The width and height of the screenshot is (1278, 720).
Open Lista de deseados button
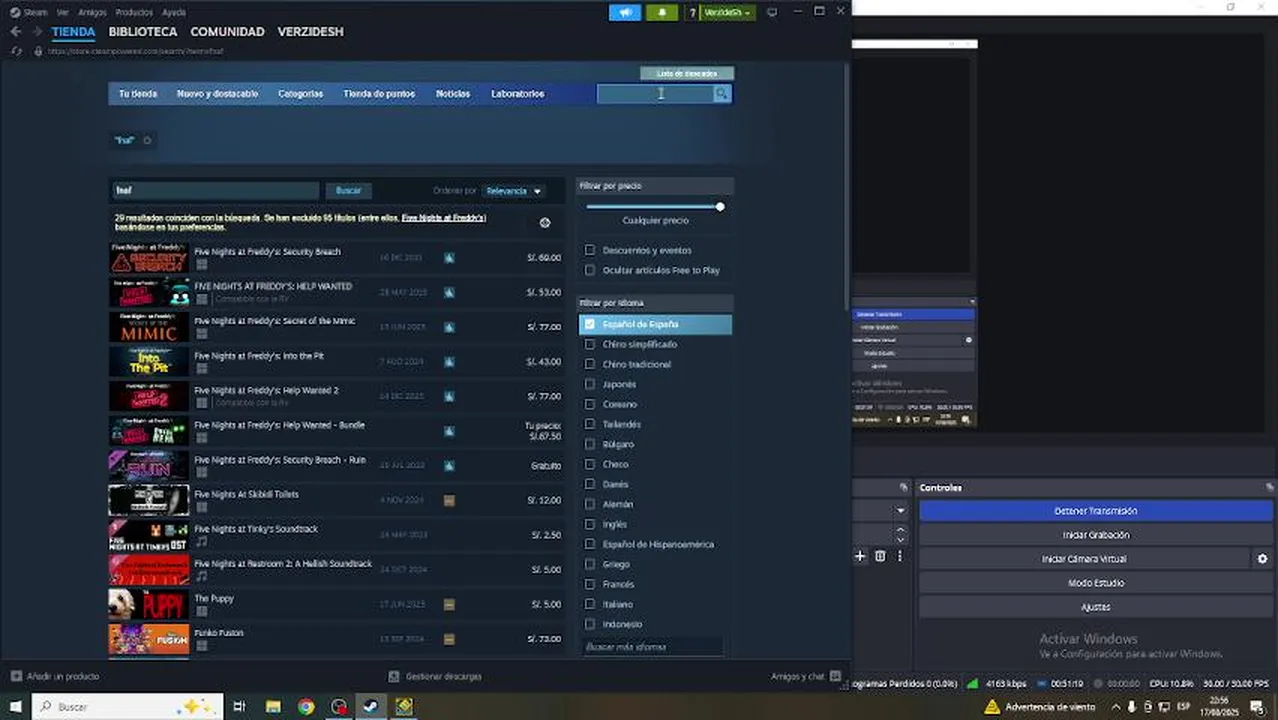click(x=687, y=73)
